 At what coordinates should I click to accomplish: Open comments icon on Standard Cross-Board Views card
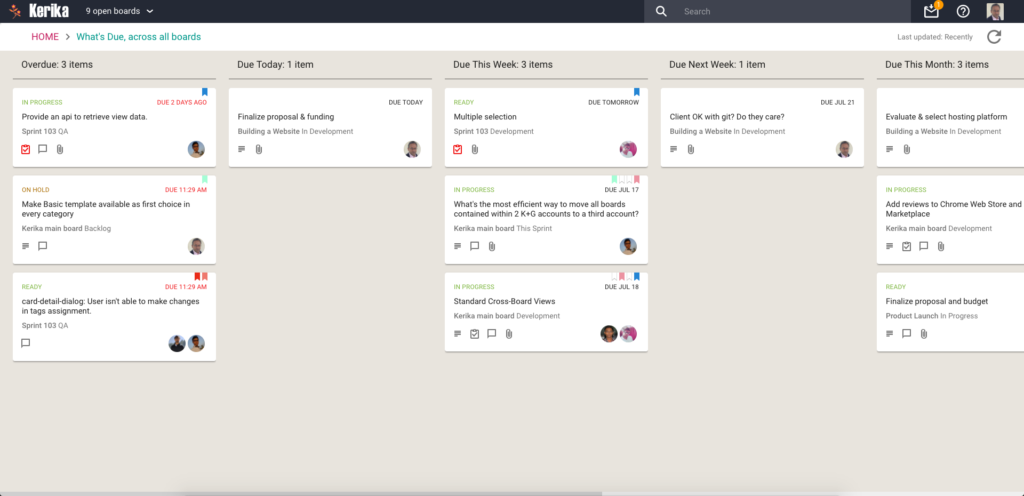492,333
